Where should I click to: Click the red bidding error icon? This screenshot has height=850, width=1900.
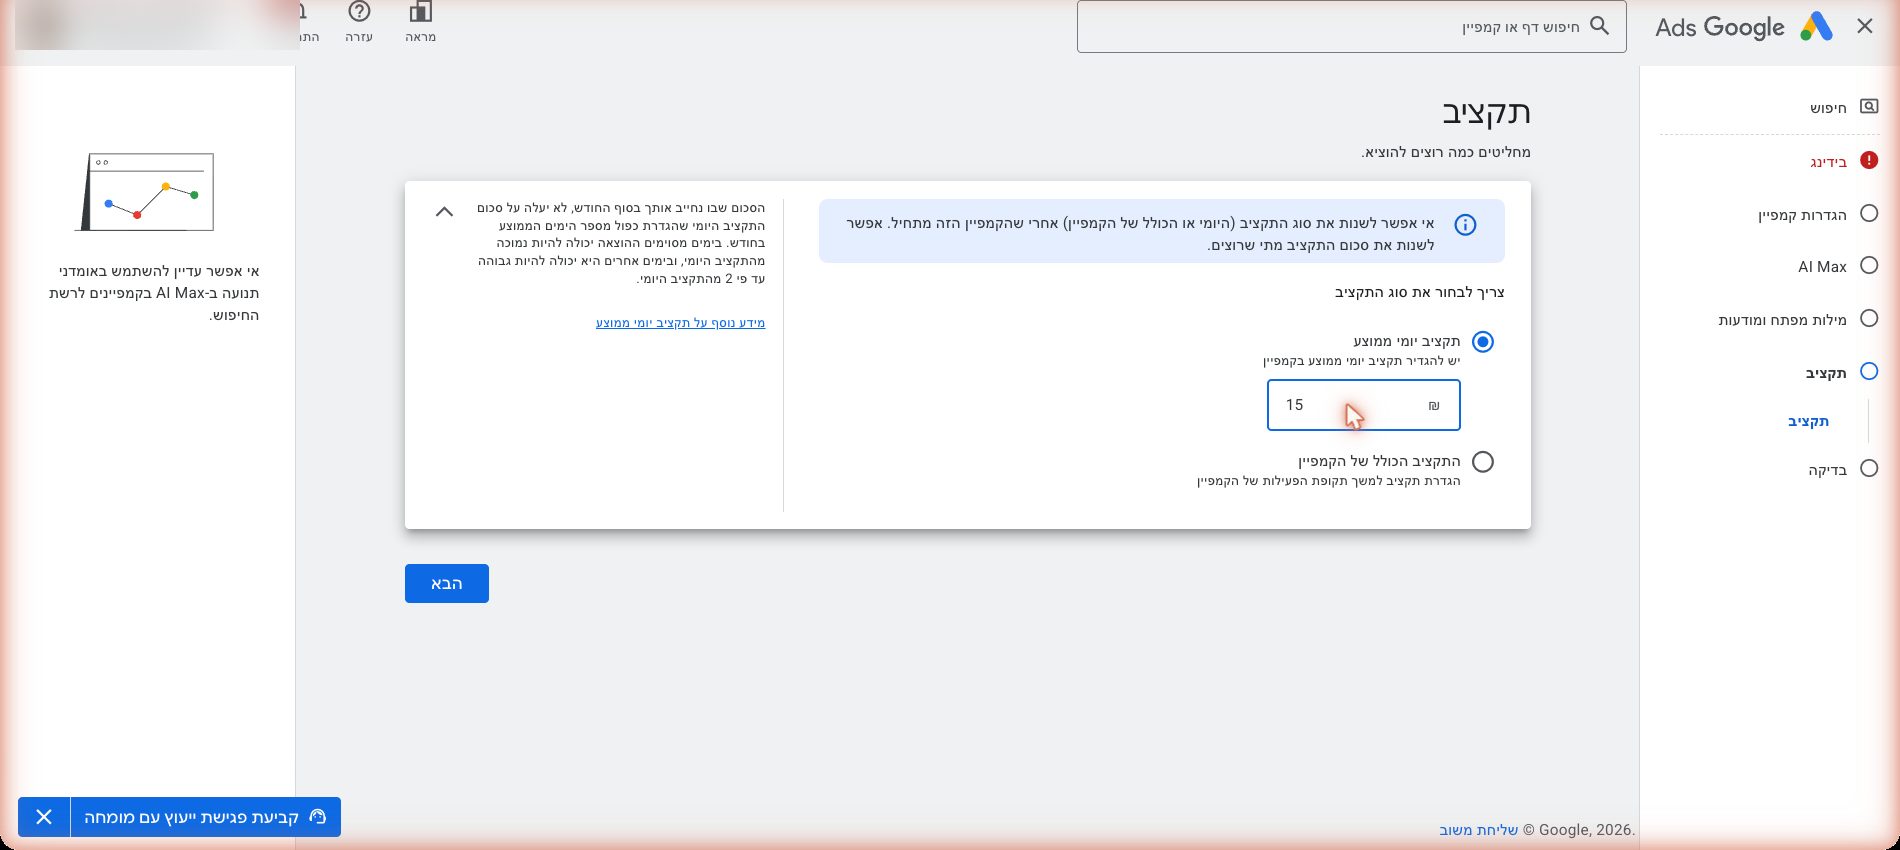coord(1869,160)
